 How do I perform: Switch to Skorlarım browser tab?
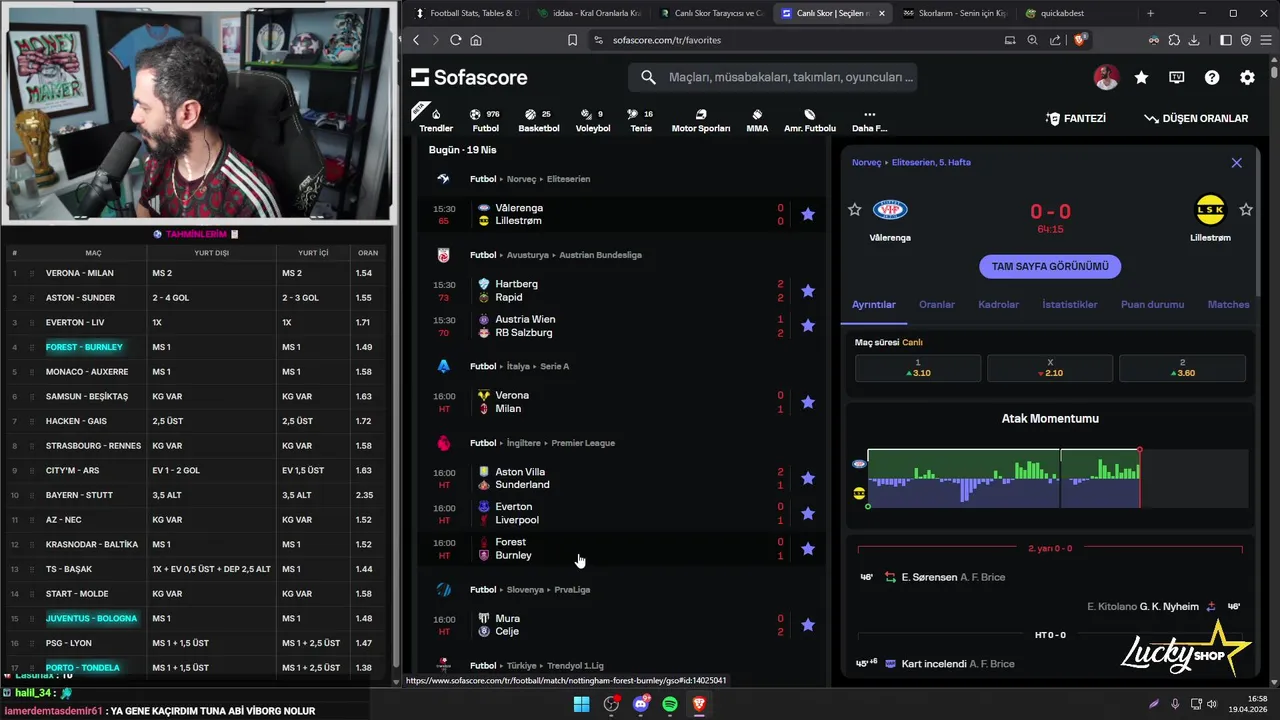(954, 13)
